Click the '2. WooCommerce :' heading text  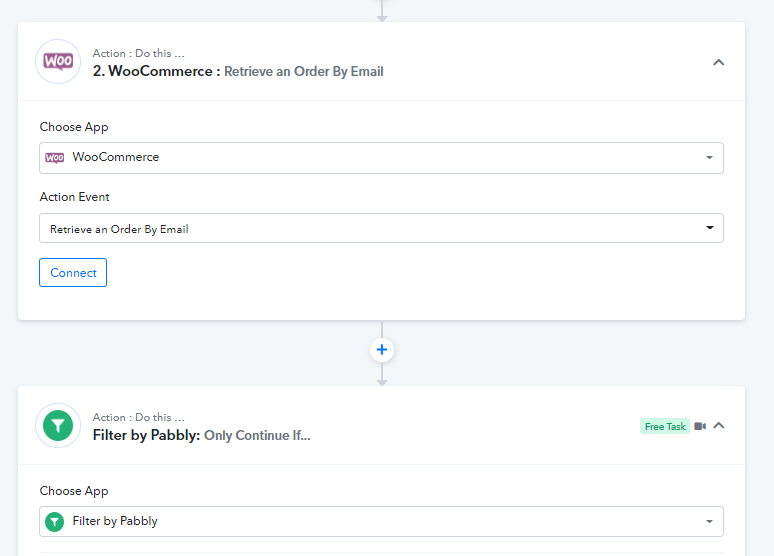156,71
